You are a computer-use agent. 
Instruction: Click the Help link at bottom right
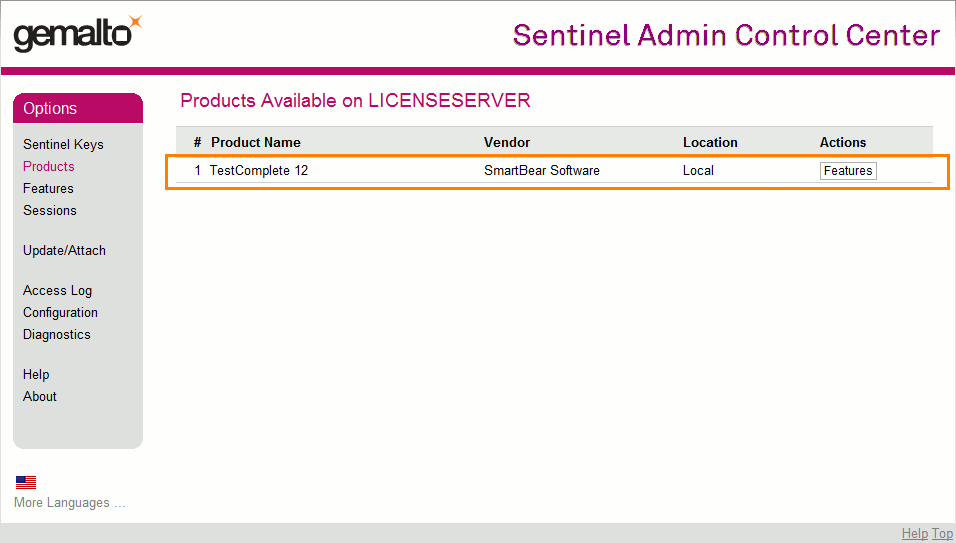(x=914, y=534)
